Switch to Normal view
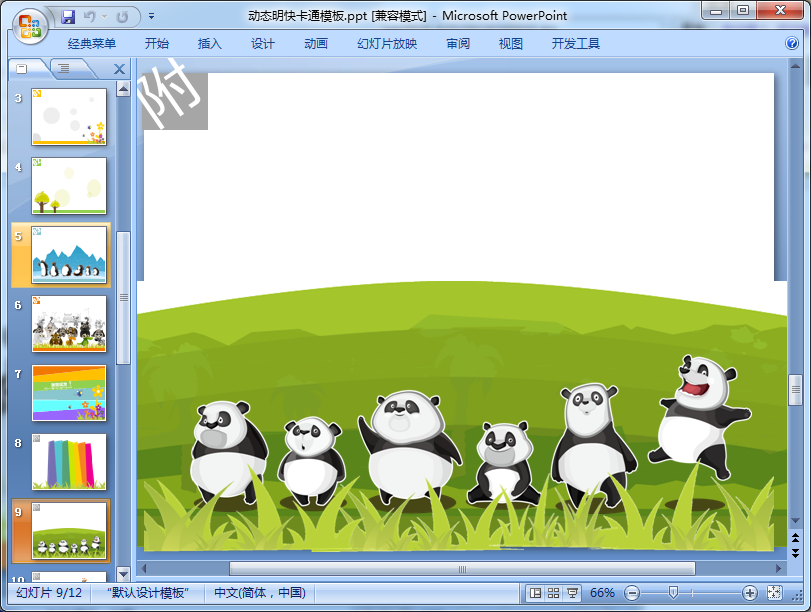The image size is (811, 612). (536, 593)
